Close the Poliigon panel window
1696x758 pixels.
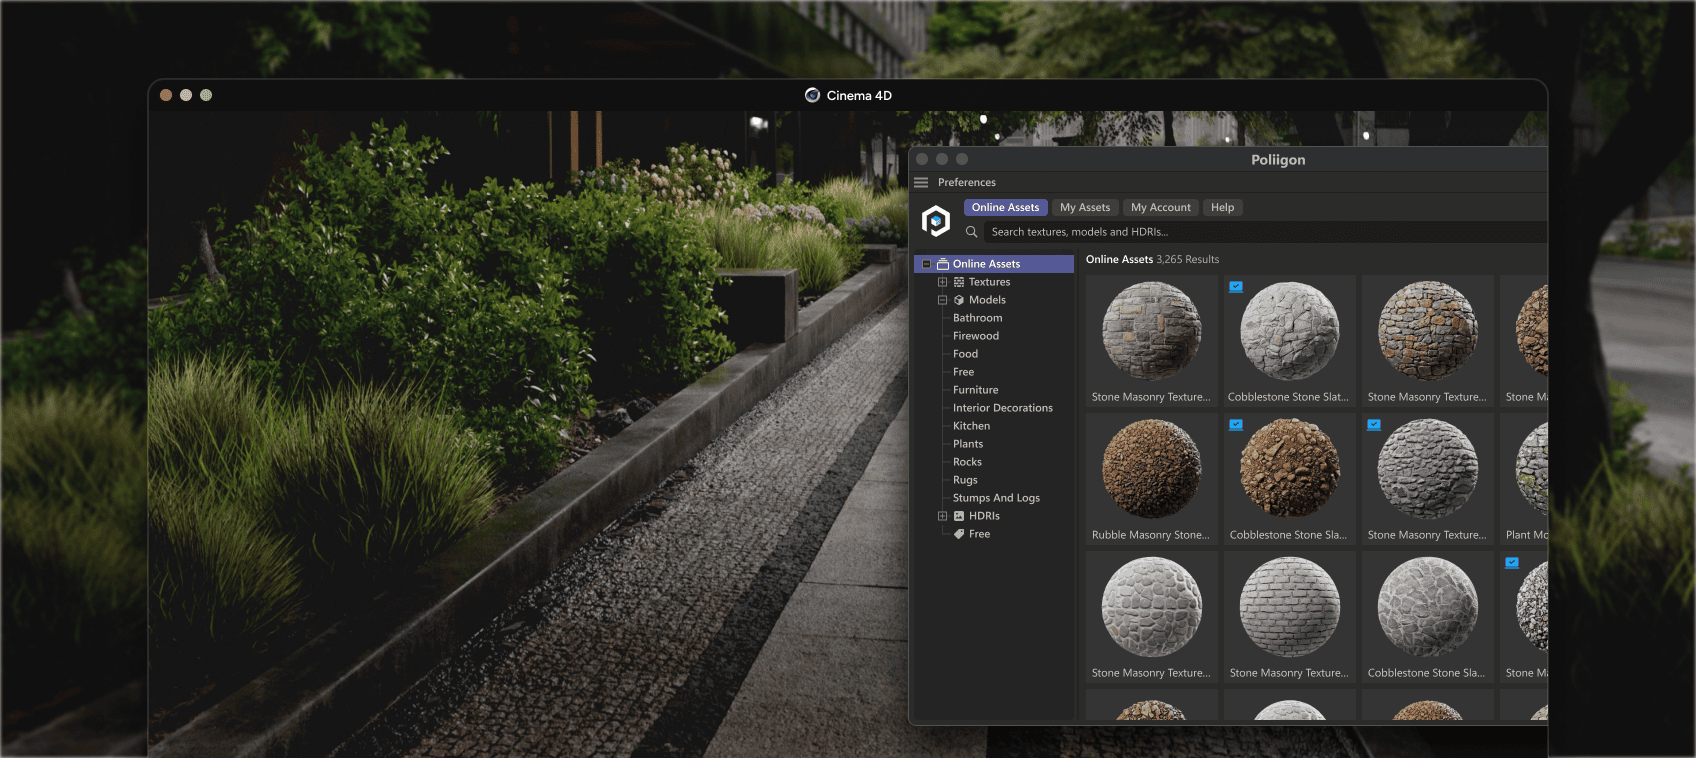pos(922,159)
